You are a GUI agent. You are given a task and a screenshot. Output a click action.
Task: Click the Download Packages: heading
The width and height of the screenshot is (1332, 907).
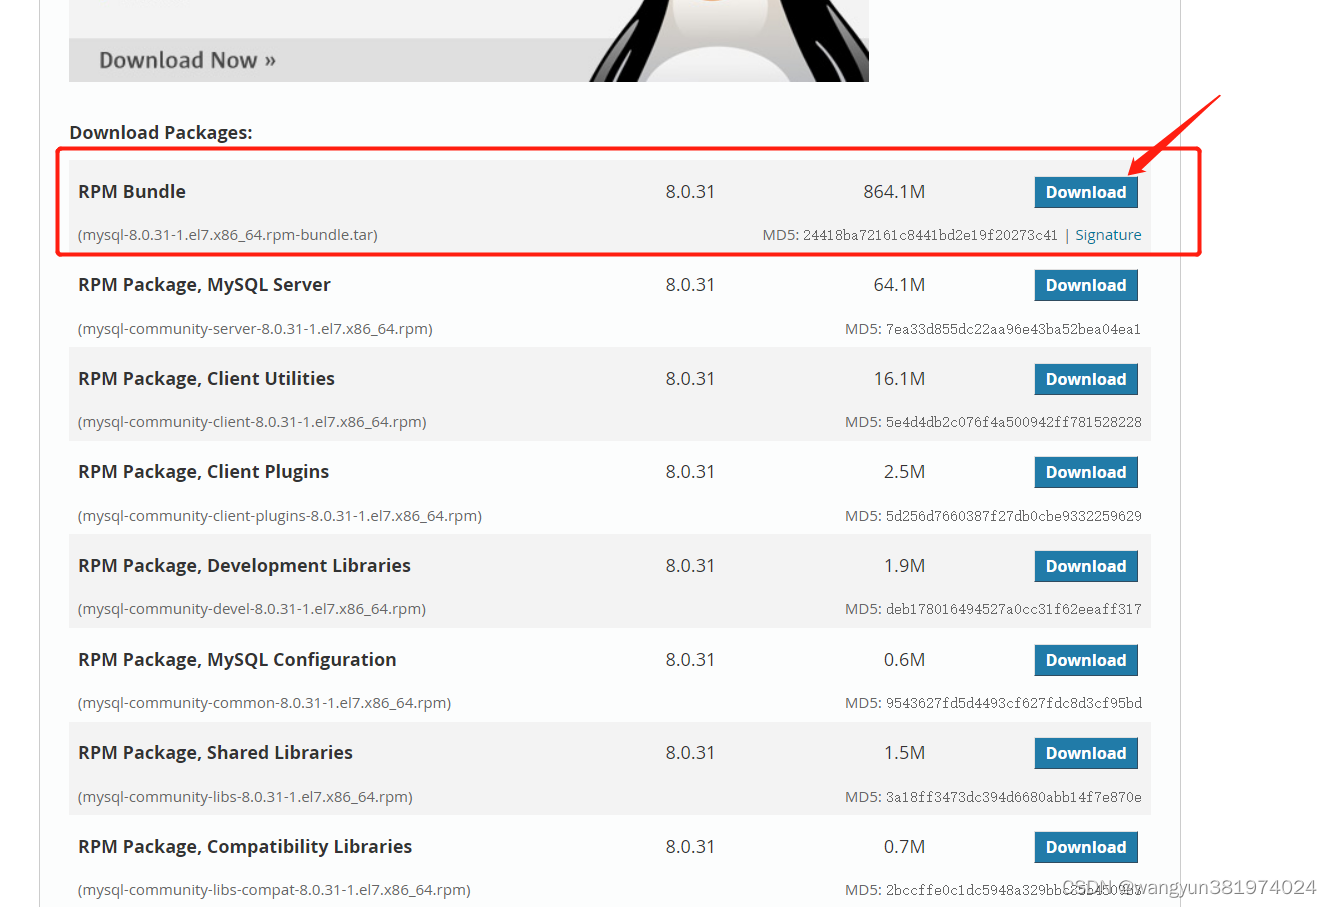[161, 132]
